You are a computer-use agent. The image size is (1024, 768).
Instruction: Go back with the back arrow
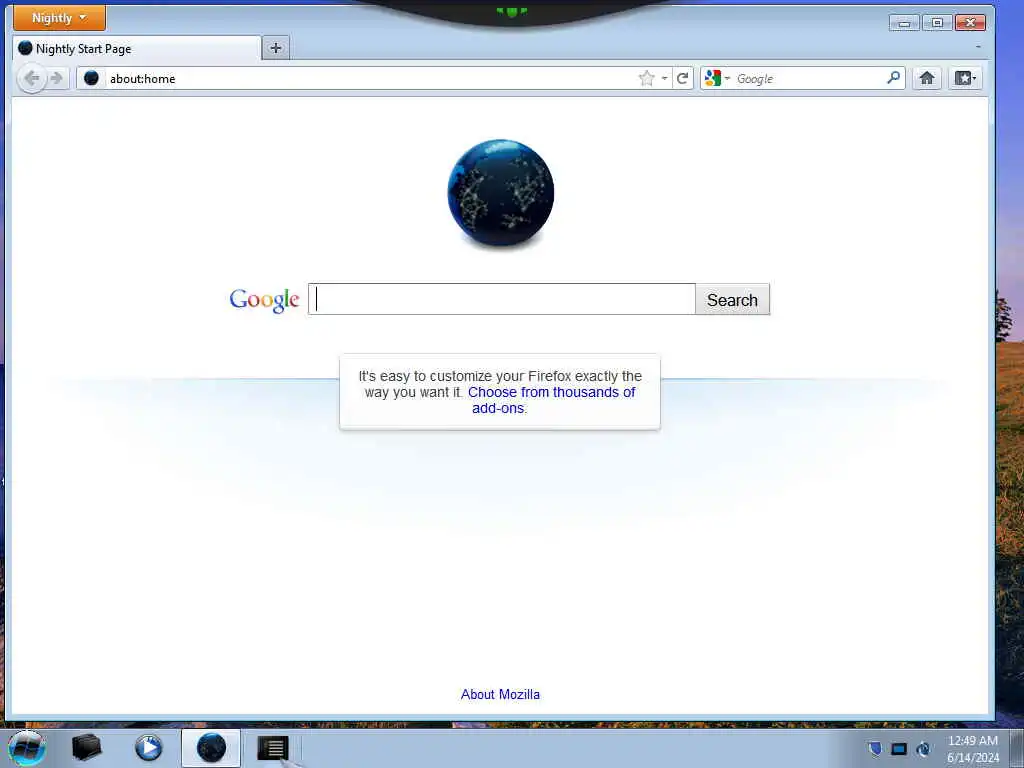(x=31, y=78)
